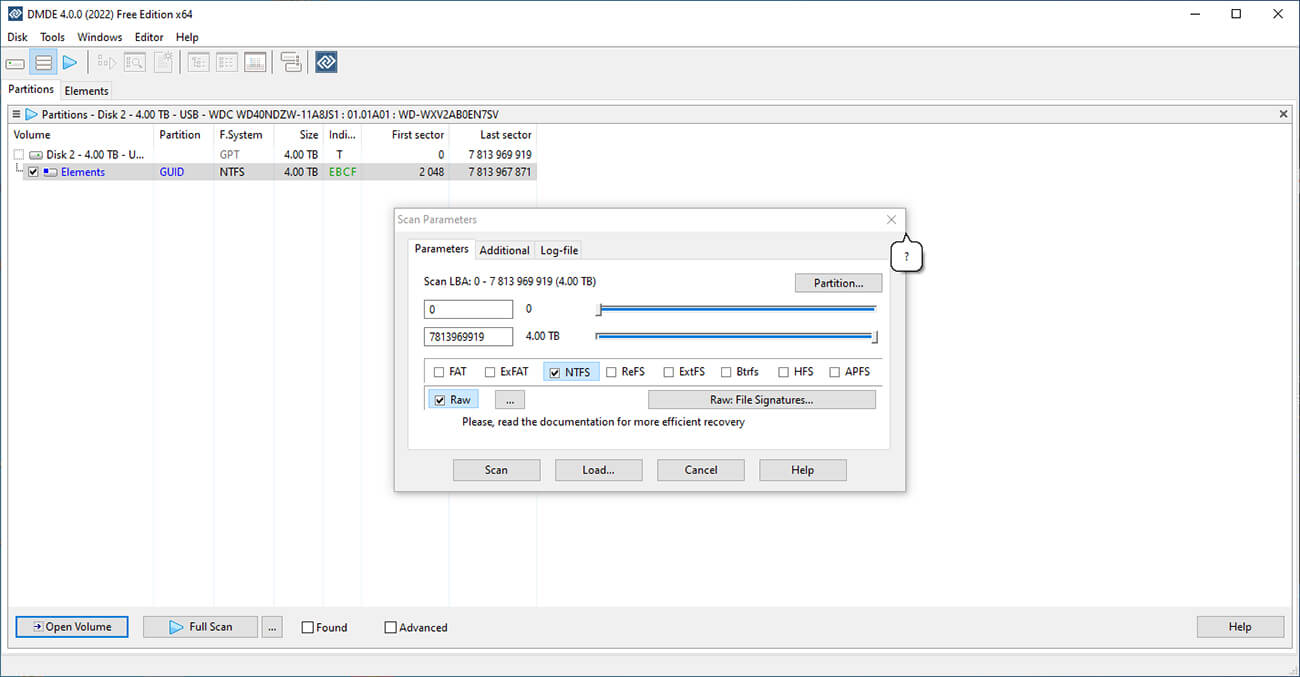Switch to the Additional tab
The height and width of the screenshot is (677, 1300).
point(504,249)
